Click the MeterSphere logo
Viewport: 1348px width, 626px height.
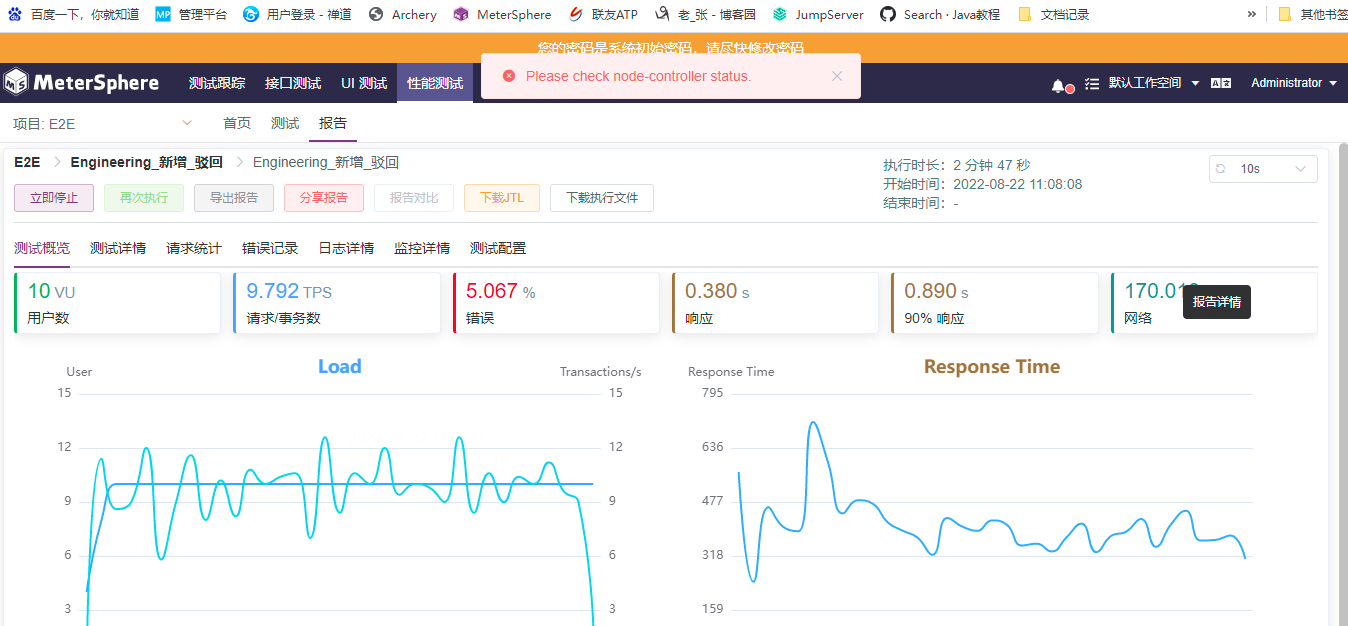tap(81, 82)
